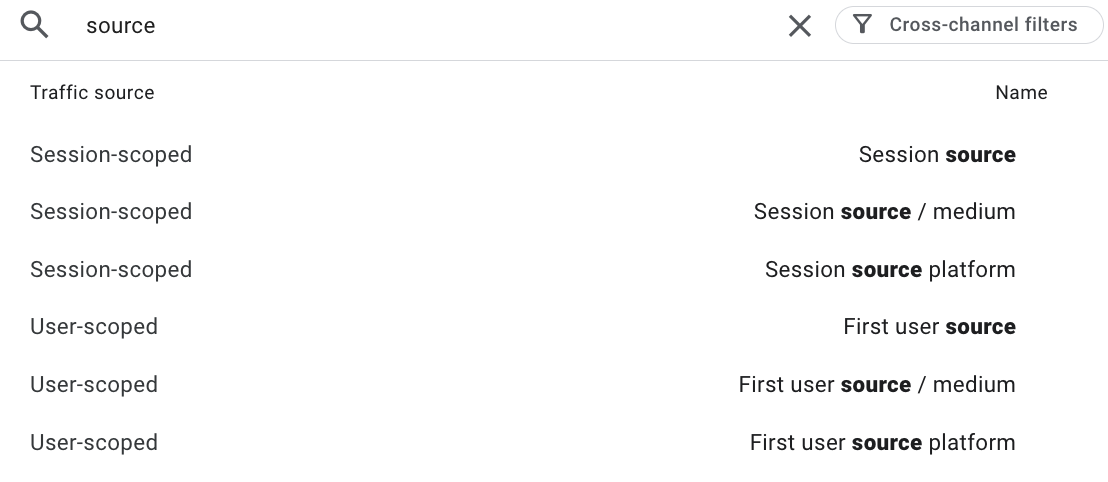The image size is (1108, 482).
Task: Choose First user source / medium
Action: click(876, 385)
